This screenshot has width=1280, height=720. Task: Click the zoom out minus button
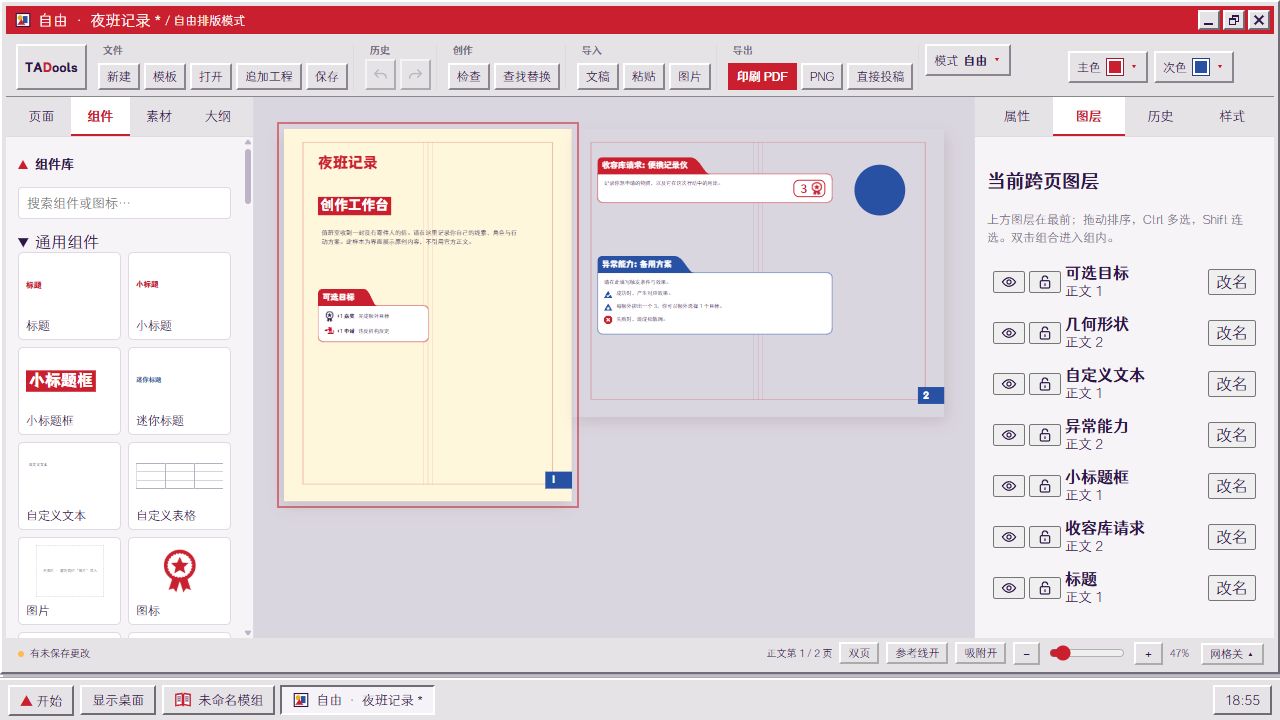pos(1026,654)
